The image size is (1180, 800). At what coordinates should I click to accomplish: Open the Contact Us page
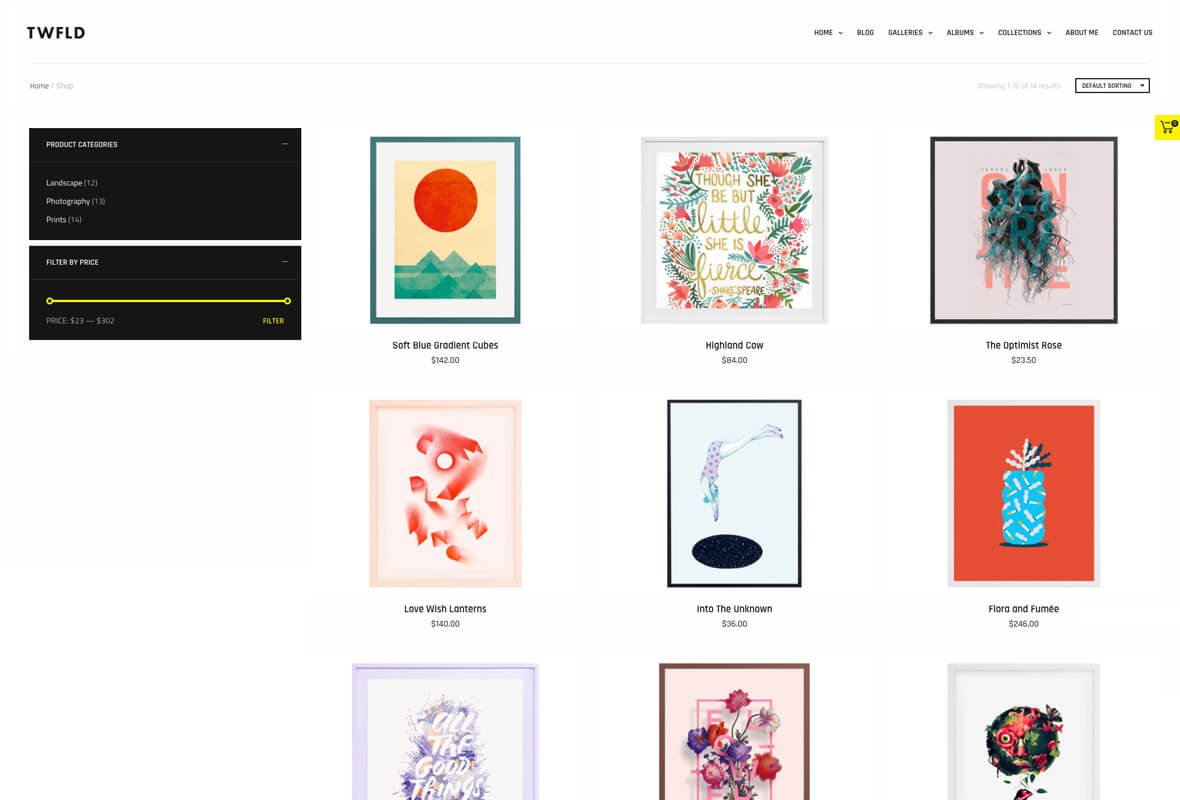[x=1132, y=32]
